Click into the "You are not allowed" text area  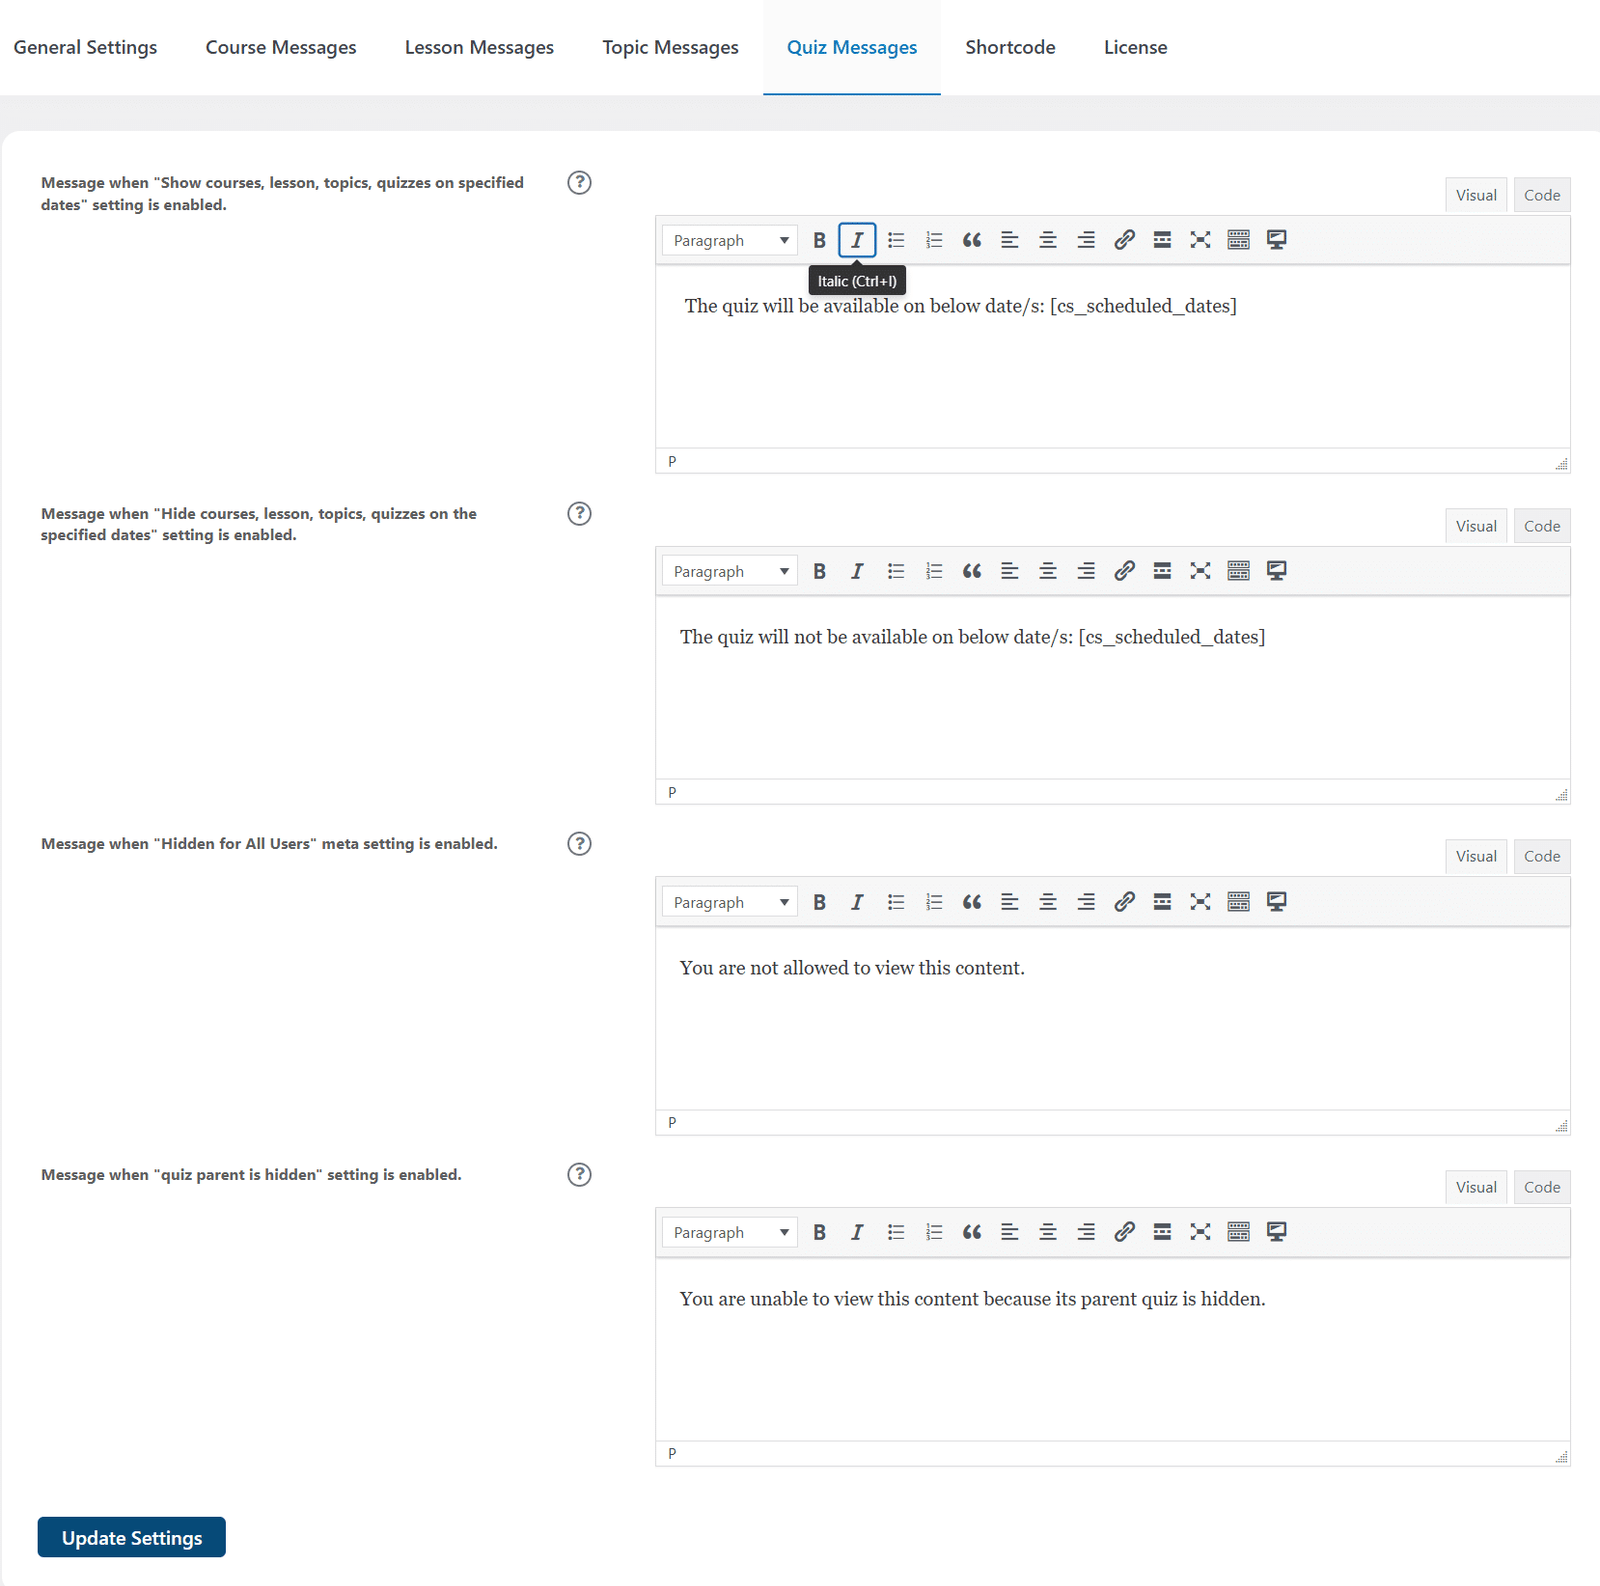[1112, 1018]
